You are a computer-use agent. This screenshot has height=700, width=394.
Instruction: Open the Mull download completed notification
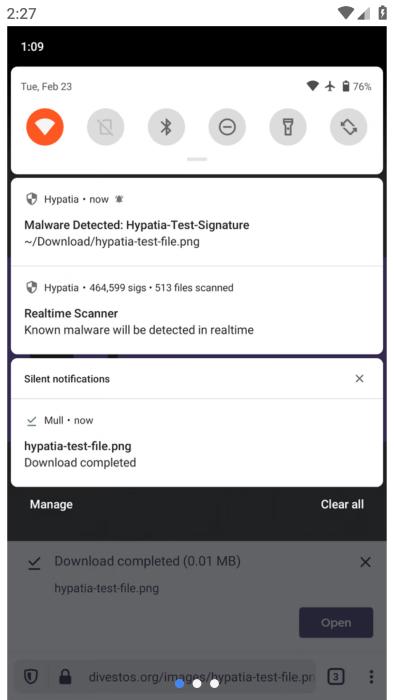coord(197,442)
